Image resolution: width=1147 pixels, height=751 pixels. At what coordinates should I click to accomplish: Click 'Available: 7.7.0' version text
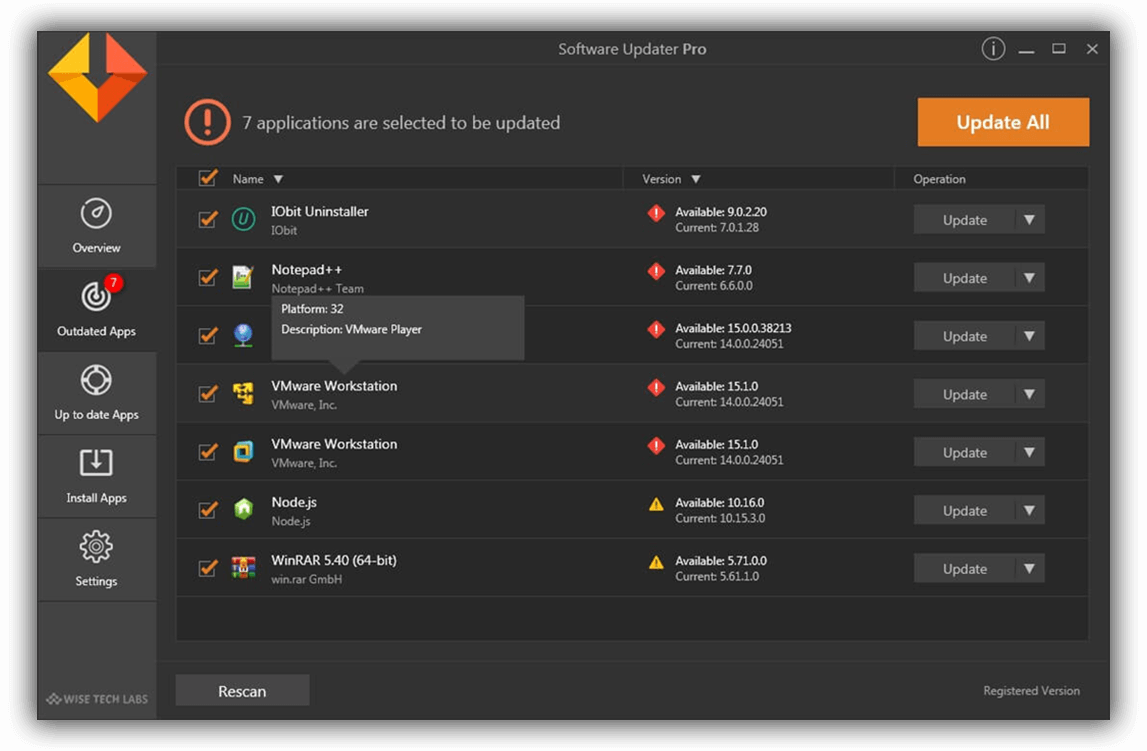tap(713, 271)
